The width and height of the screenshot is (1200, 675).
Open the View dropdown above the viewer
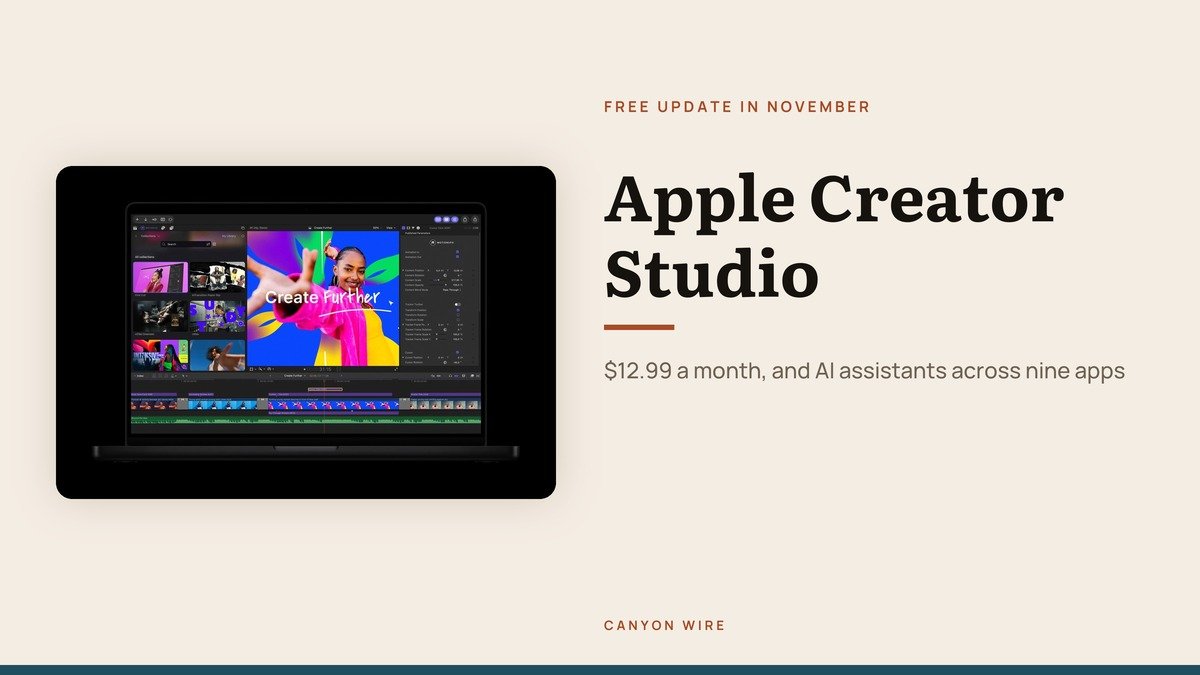(x=391, y=227)
